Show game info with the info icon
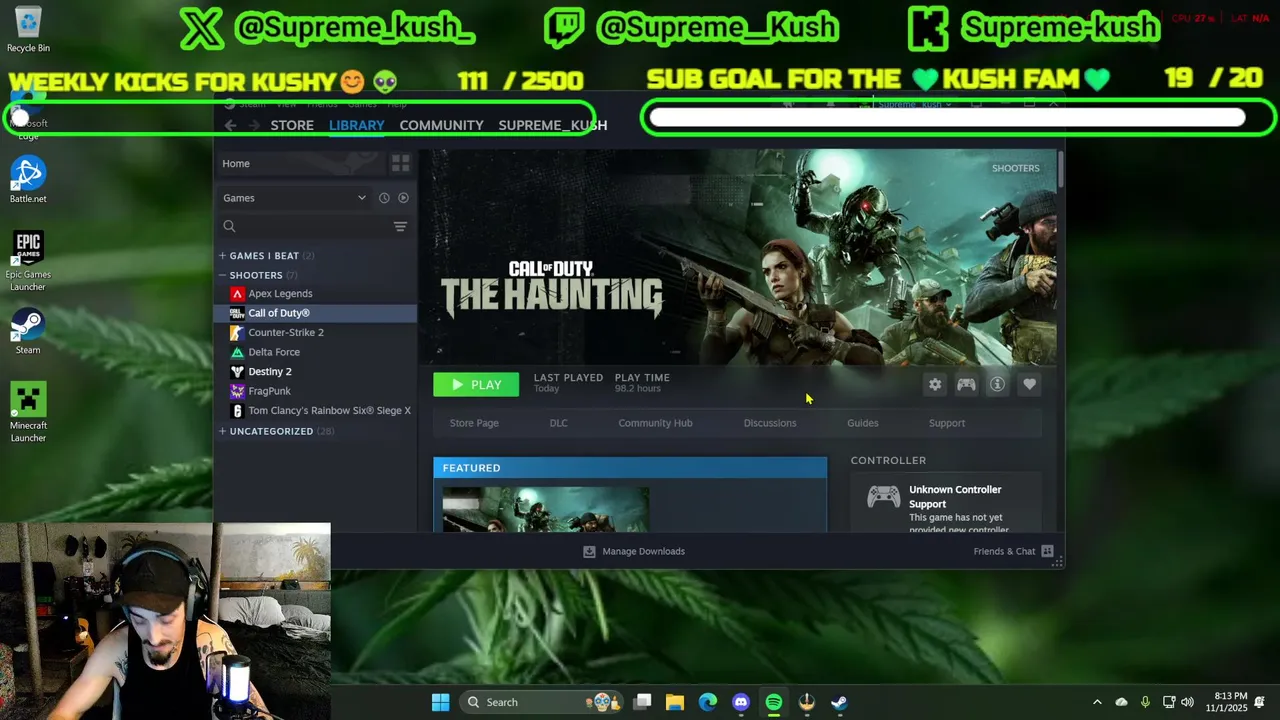Screen dimensions: 1280x720 997,384
